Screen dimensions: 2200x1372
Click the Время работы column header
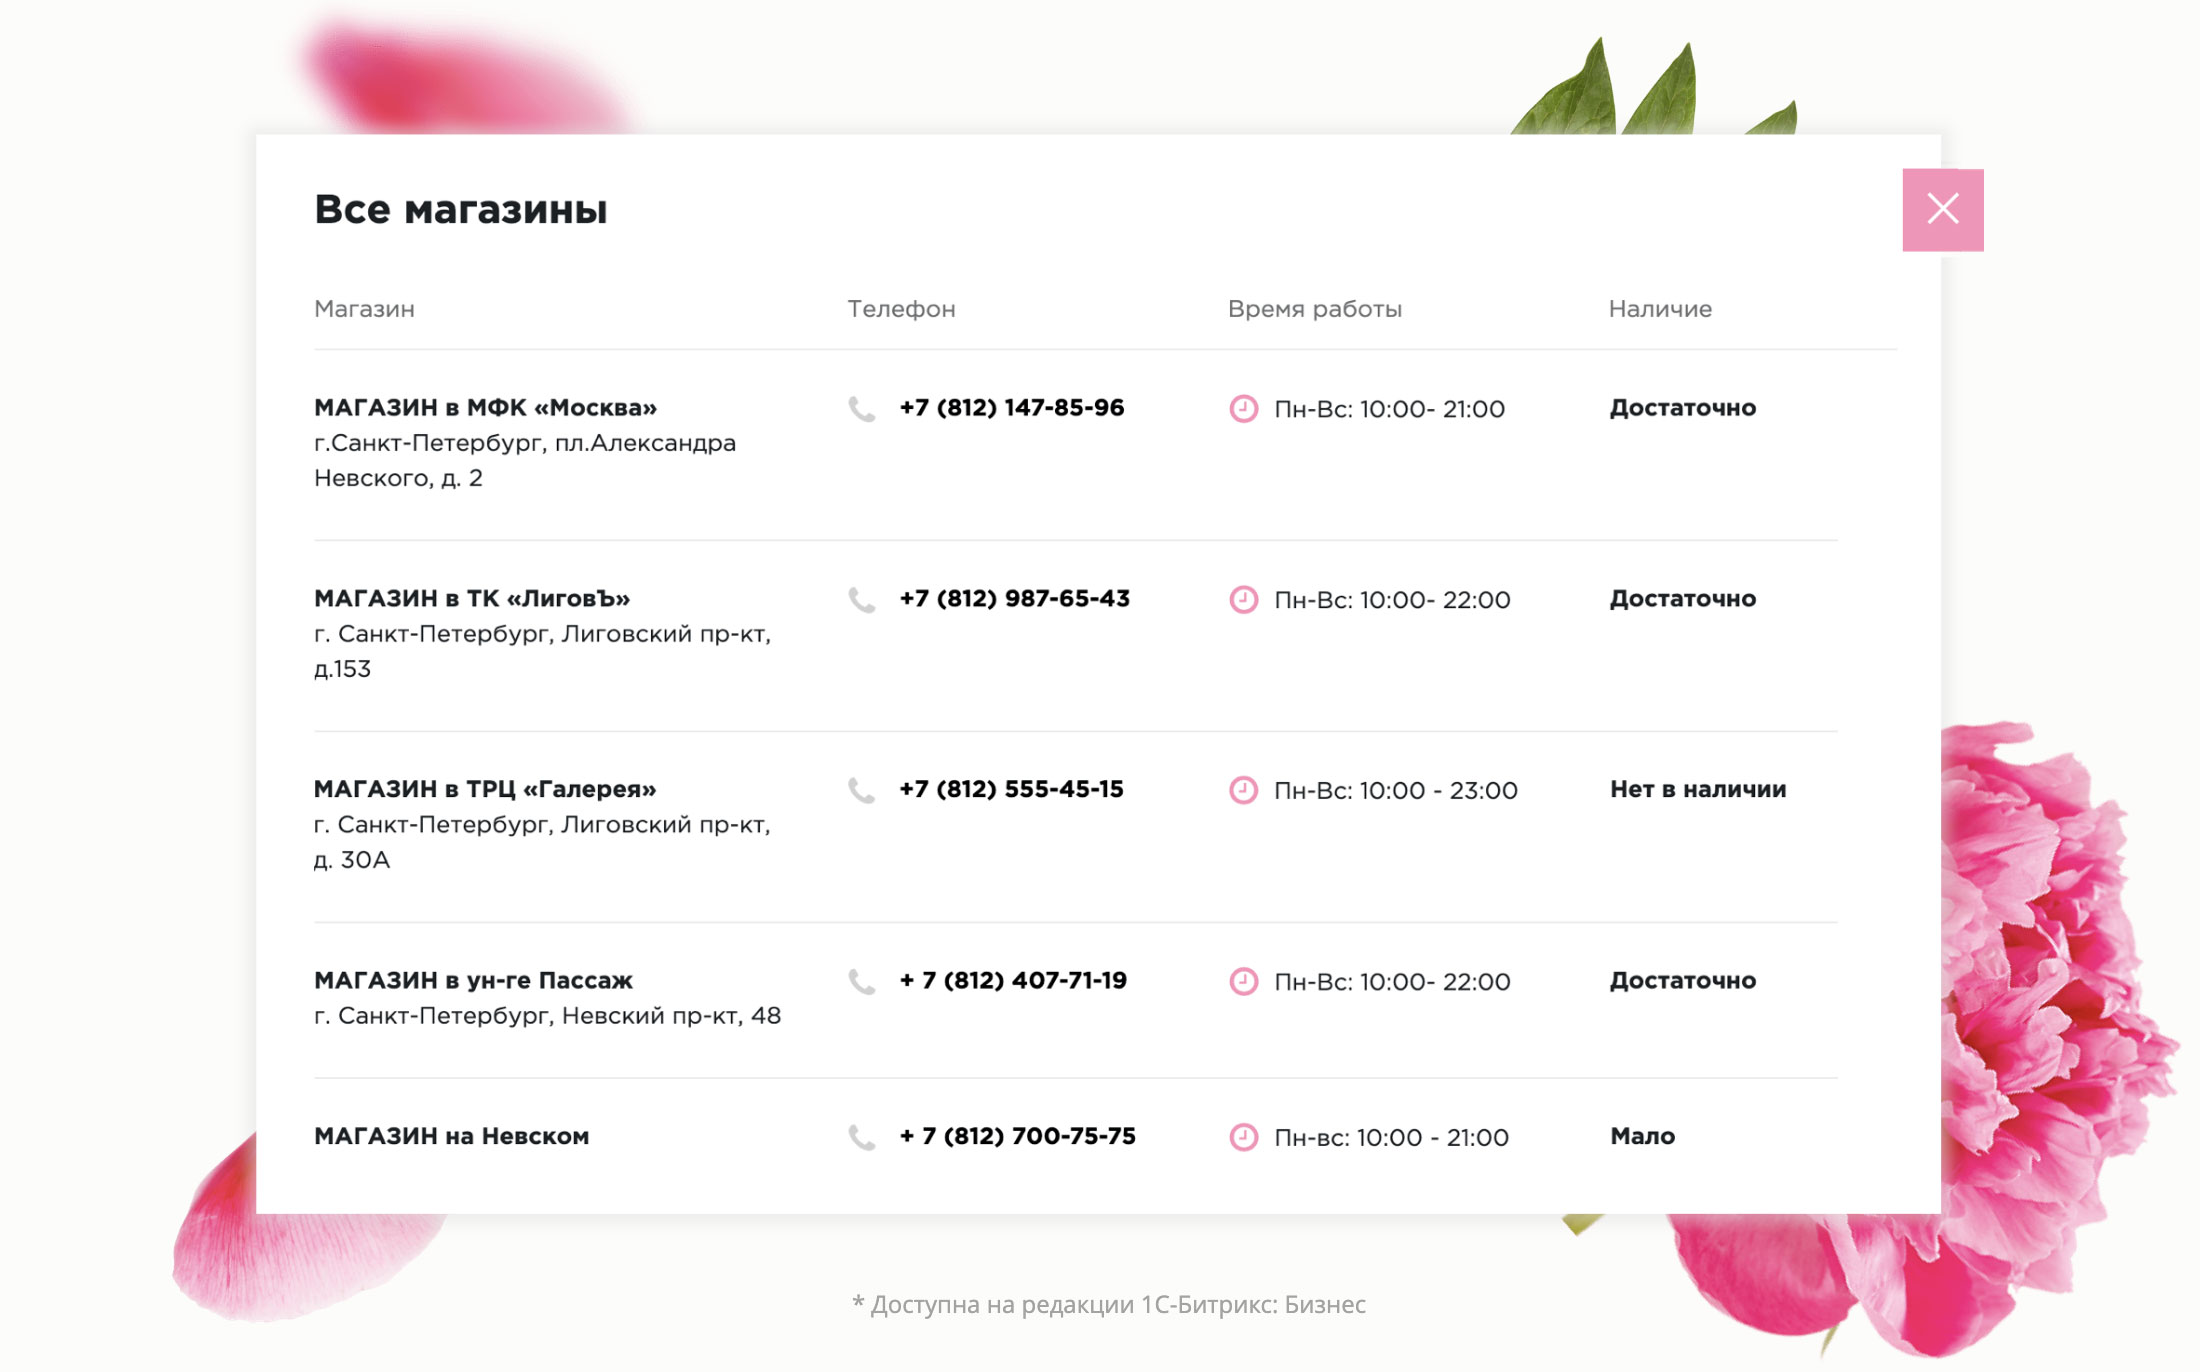pos(1314,309)
